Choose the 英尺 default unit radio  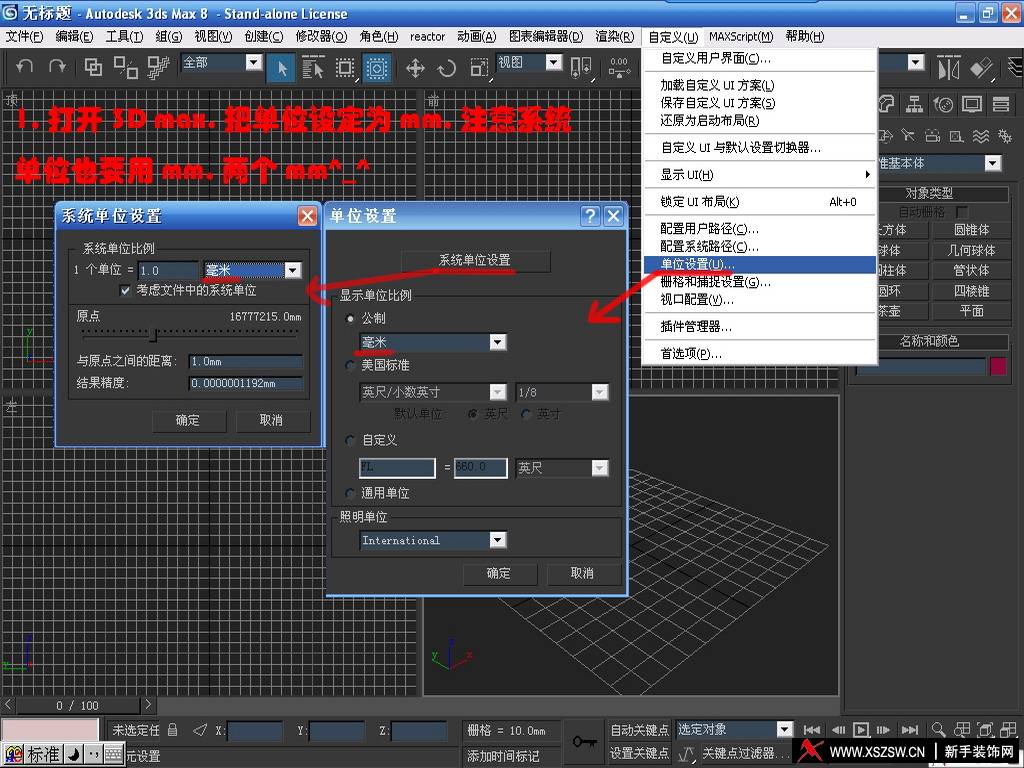tap(473, 414)
